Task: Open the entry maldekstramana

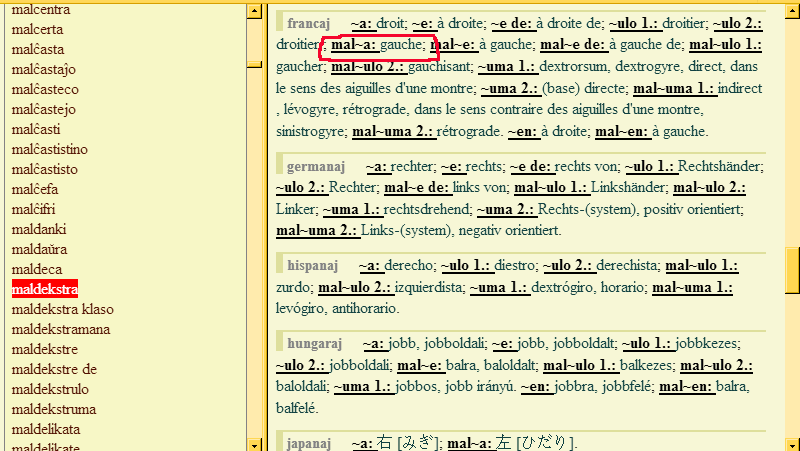Action: pos(61,329)
